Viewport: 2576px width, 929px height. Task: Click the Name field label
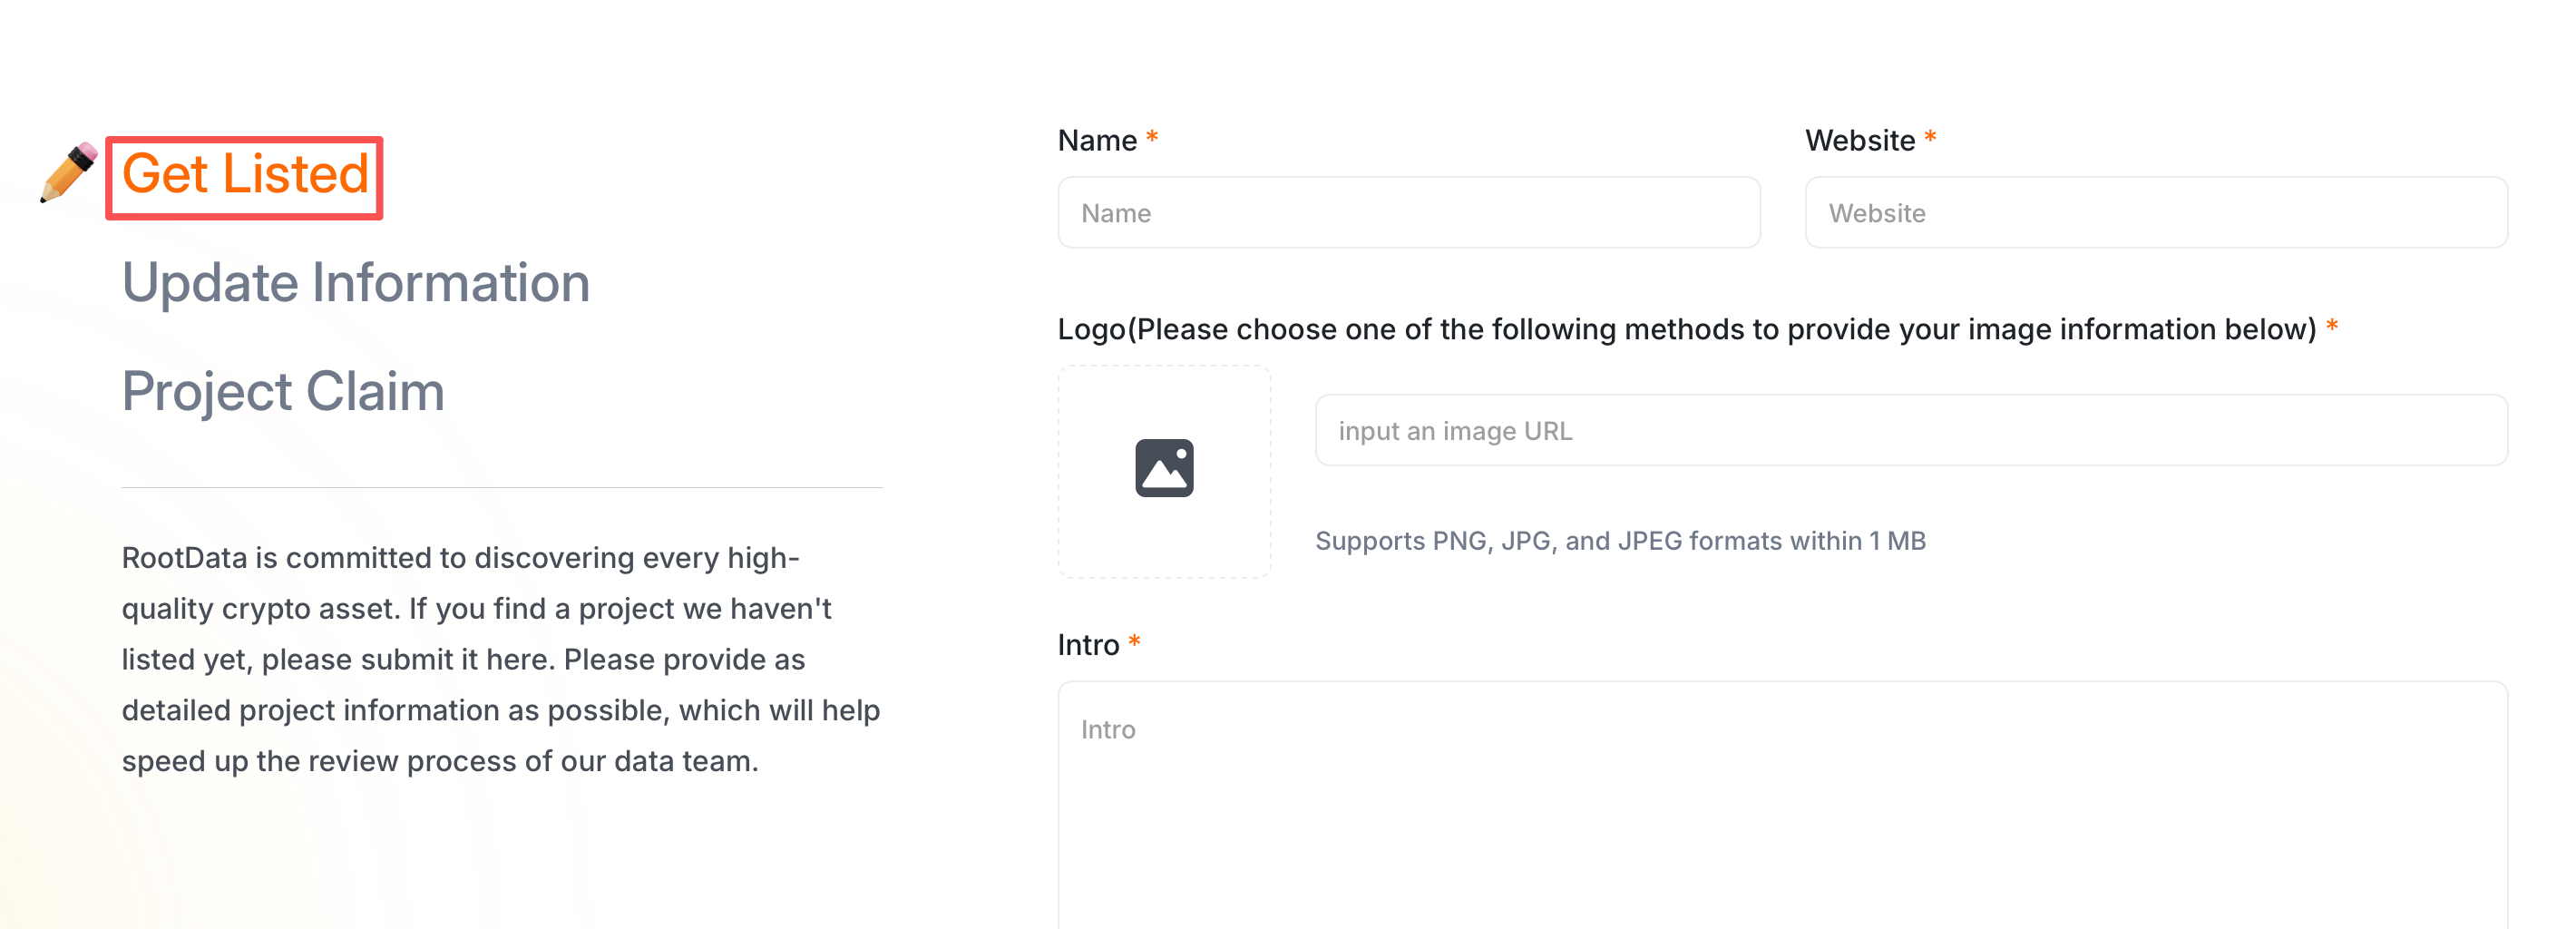(x=1097, y=141)
